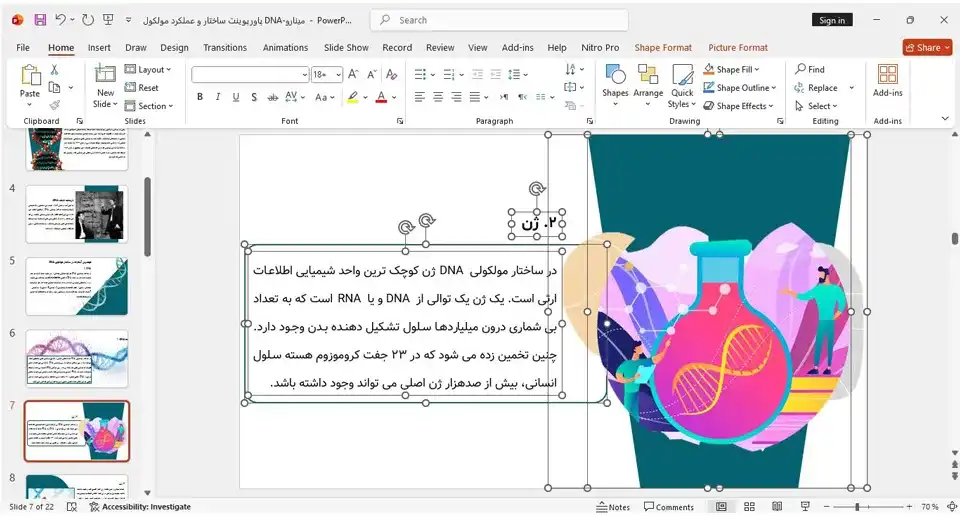Toggle bold formatting
The width and height of the screenshot is (960, 516).
(200, 97)
